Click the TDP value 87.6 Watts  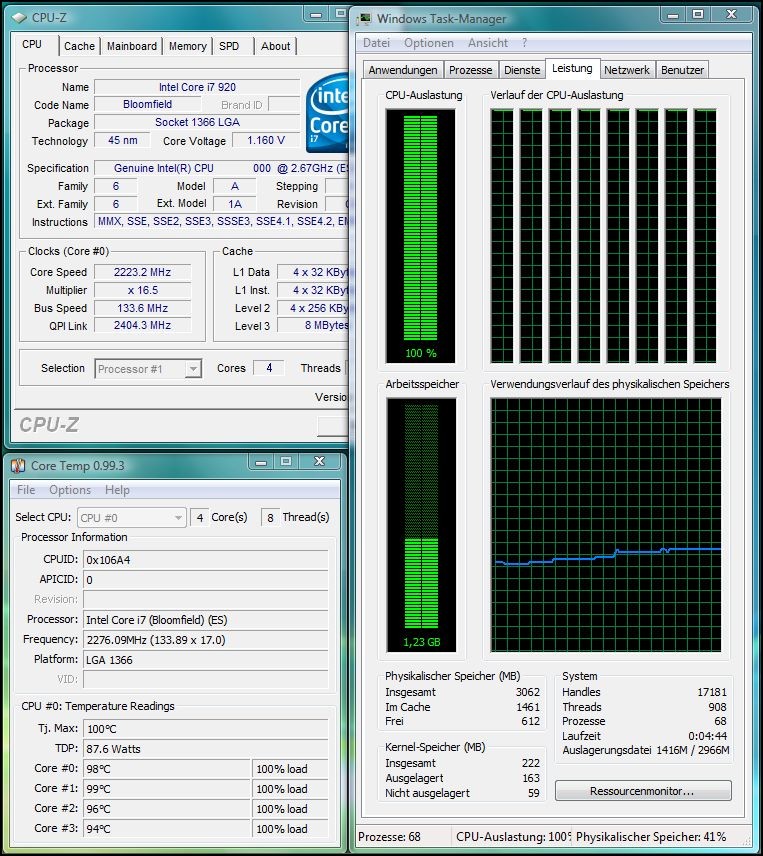pos(205,749)
